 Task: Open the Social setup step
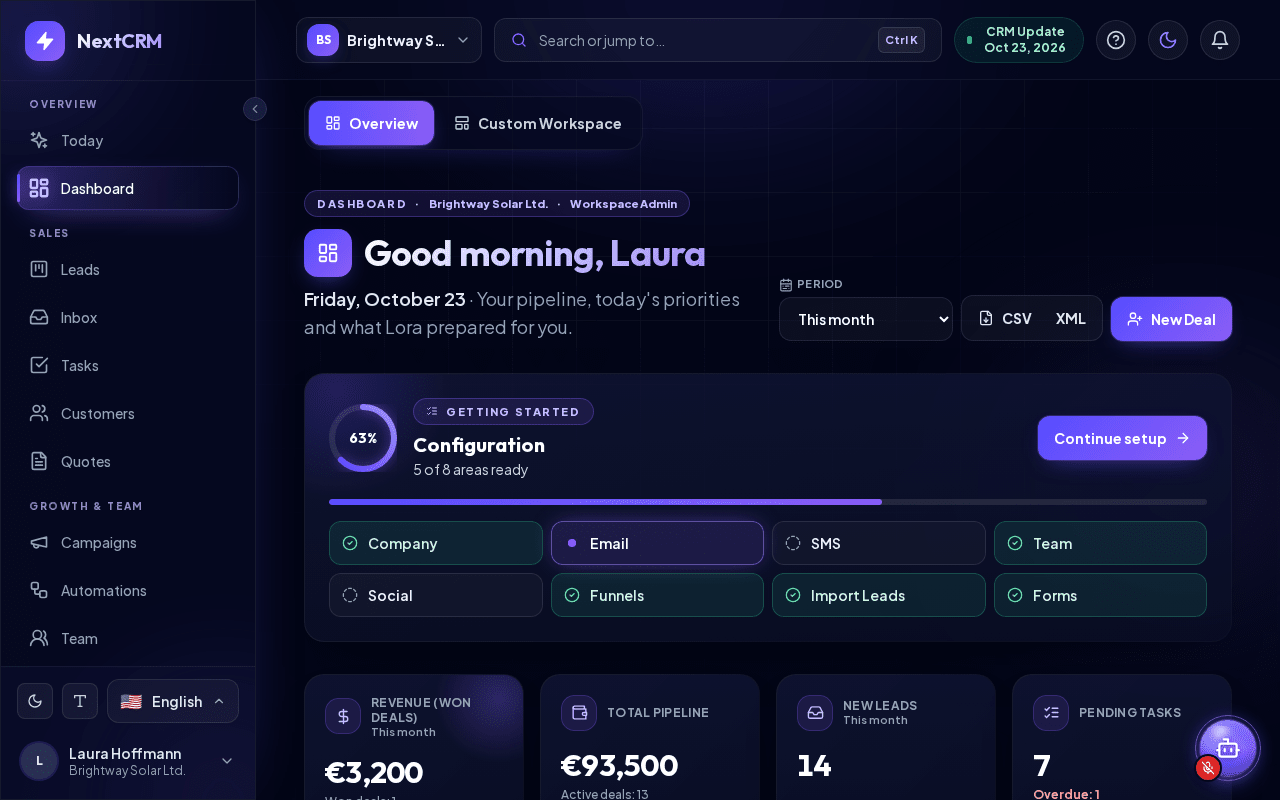(436, 595)
